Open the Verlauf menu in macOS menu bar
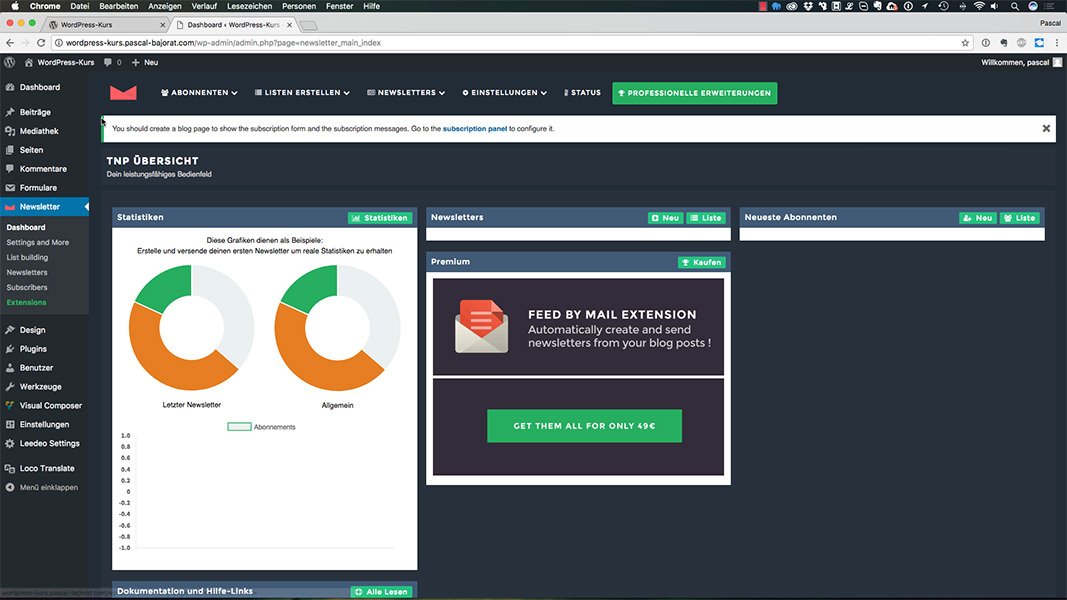The image size is (1067, 600). coord(204,6)
